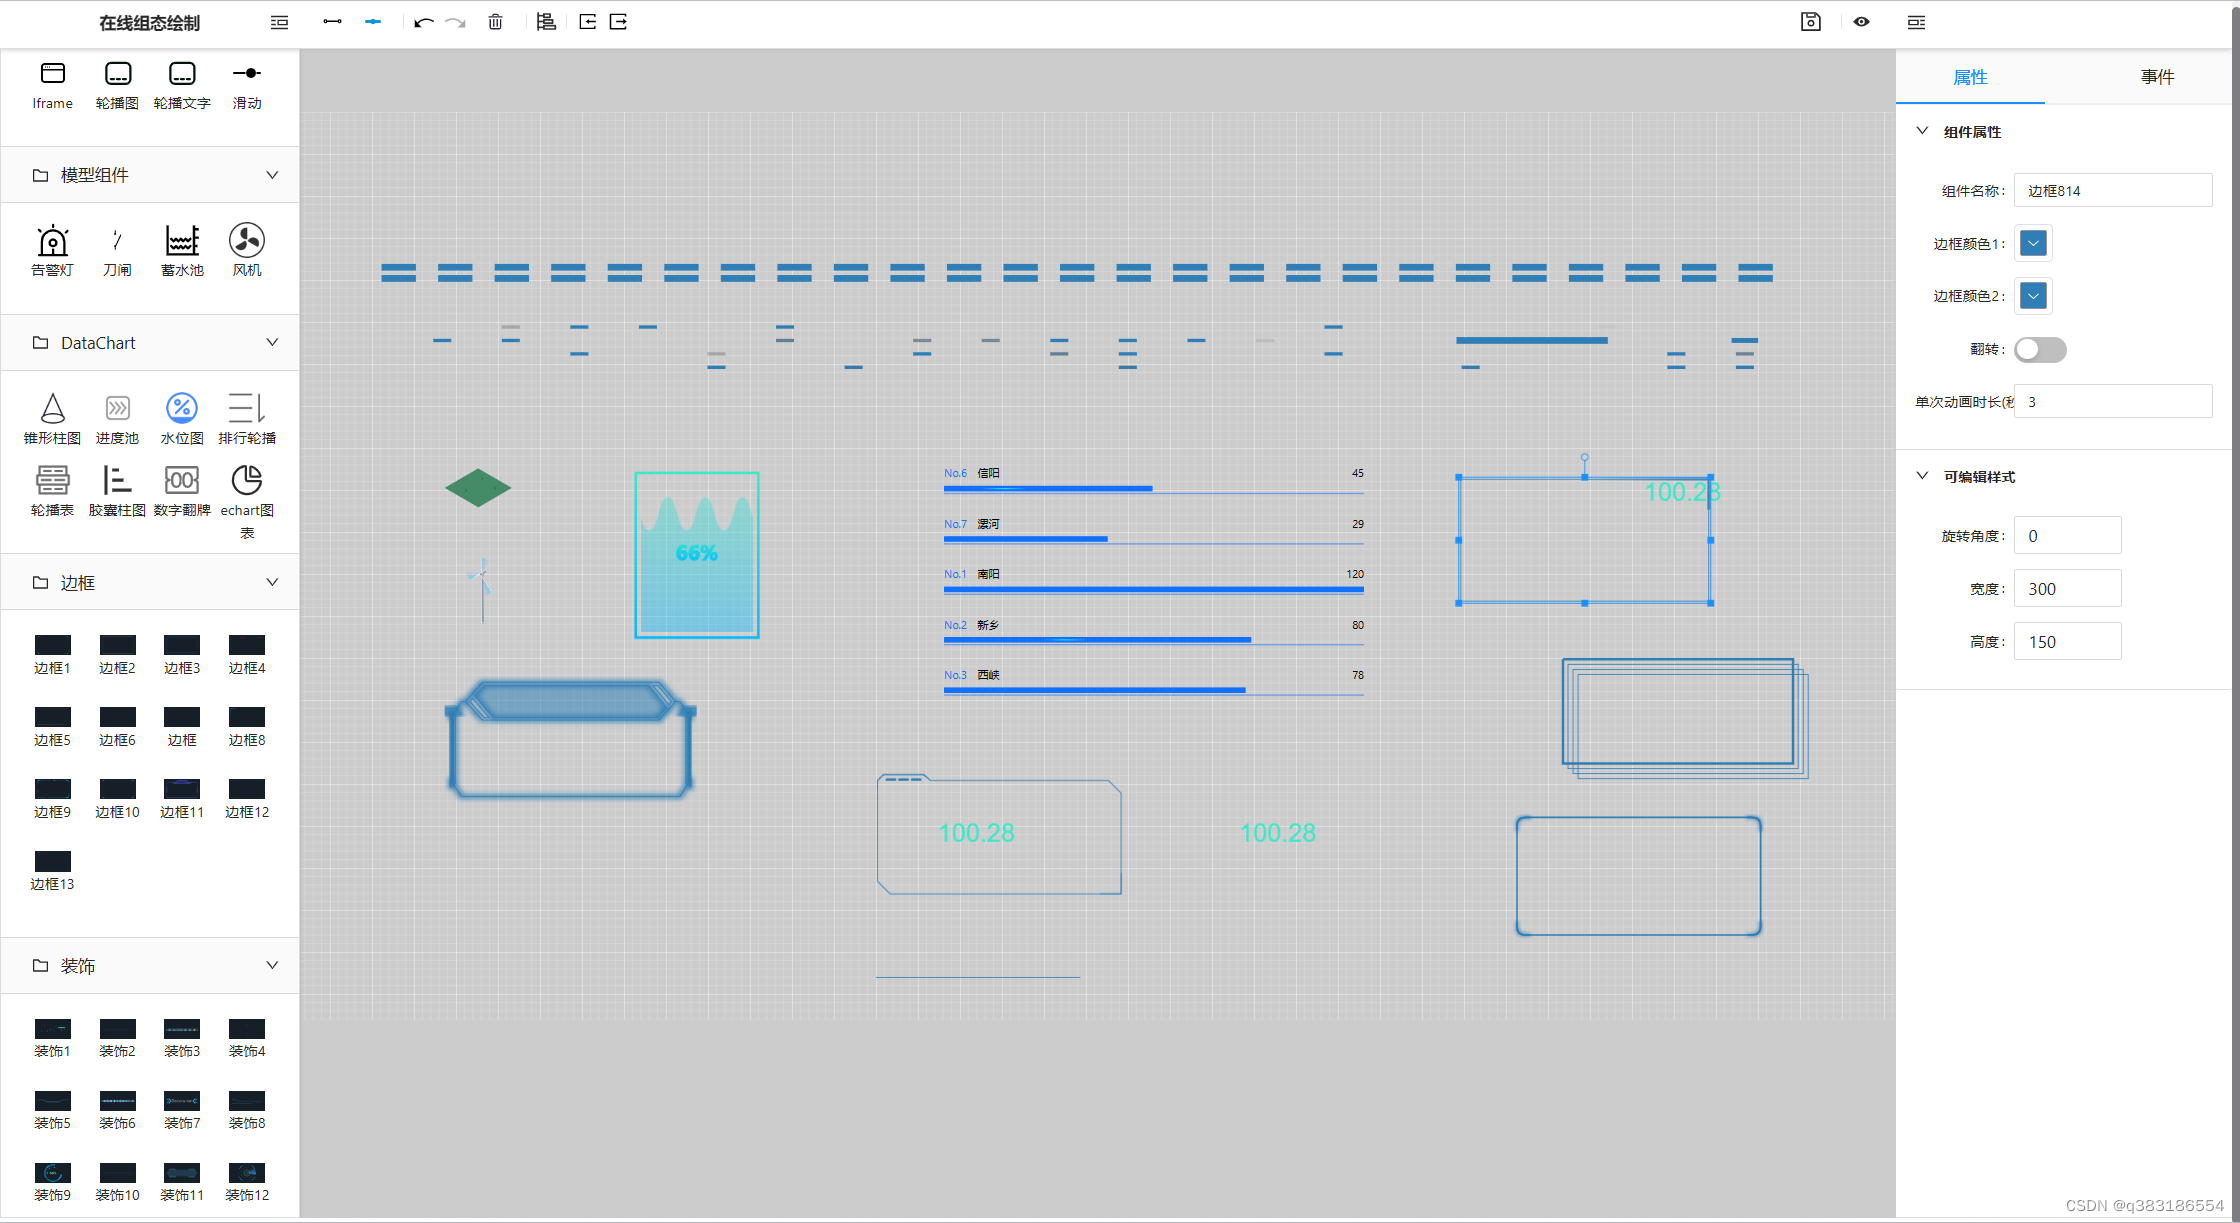Open the 边框颜色1 color dropdown
The image size is (2240, 1223).
pyautogui.click(x=2032, y=243)
